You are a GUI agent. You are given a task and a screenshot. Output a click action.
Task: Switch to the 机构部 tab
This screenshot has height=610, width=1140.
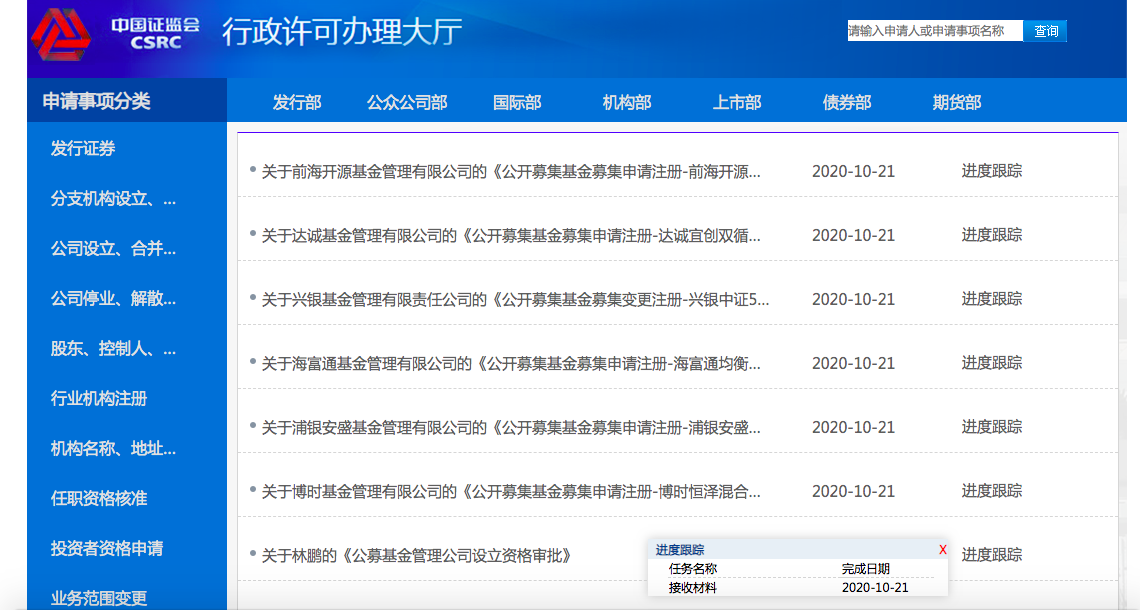[x=627, y=103]
